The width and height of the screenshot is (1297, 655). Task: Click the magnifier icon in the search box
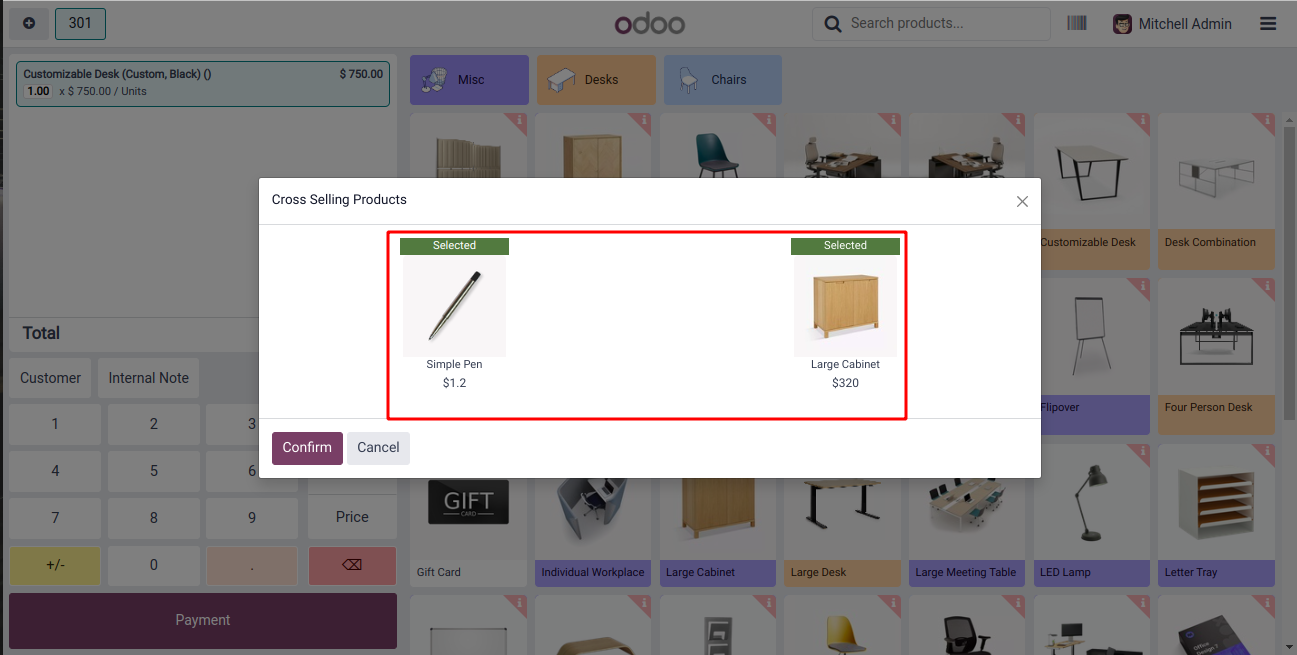832,23
